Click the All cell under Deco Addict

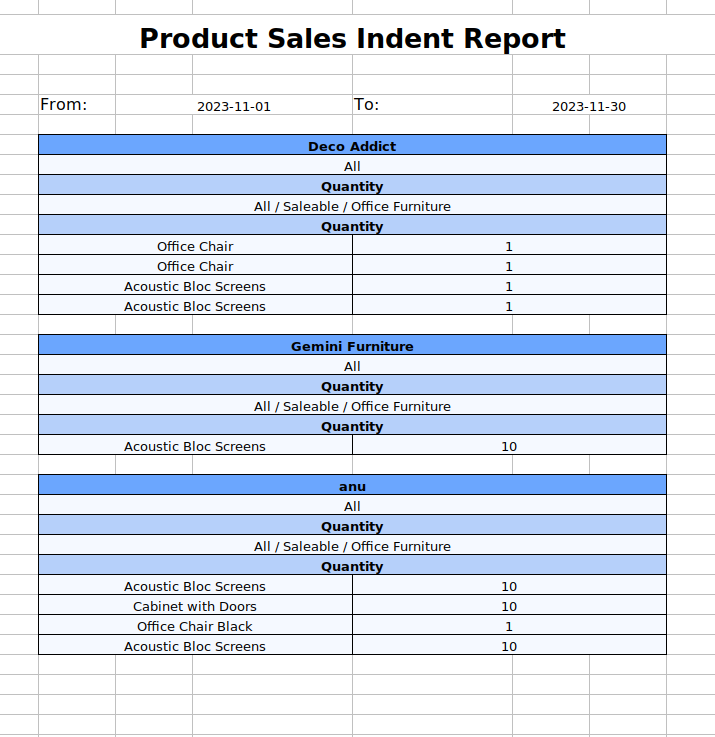[352, 166]
